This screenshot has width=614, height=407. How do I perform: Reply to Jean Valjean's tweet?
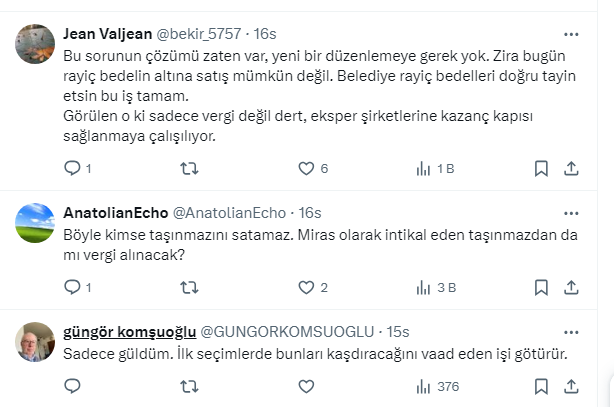(x=72, y=168)
